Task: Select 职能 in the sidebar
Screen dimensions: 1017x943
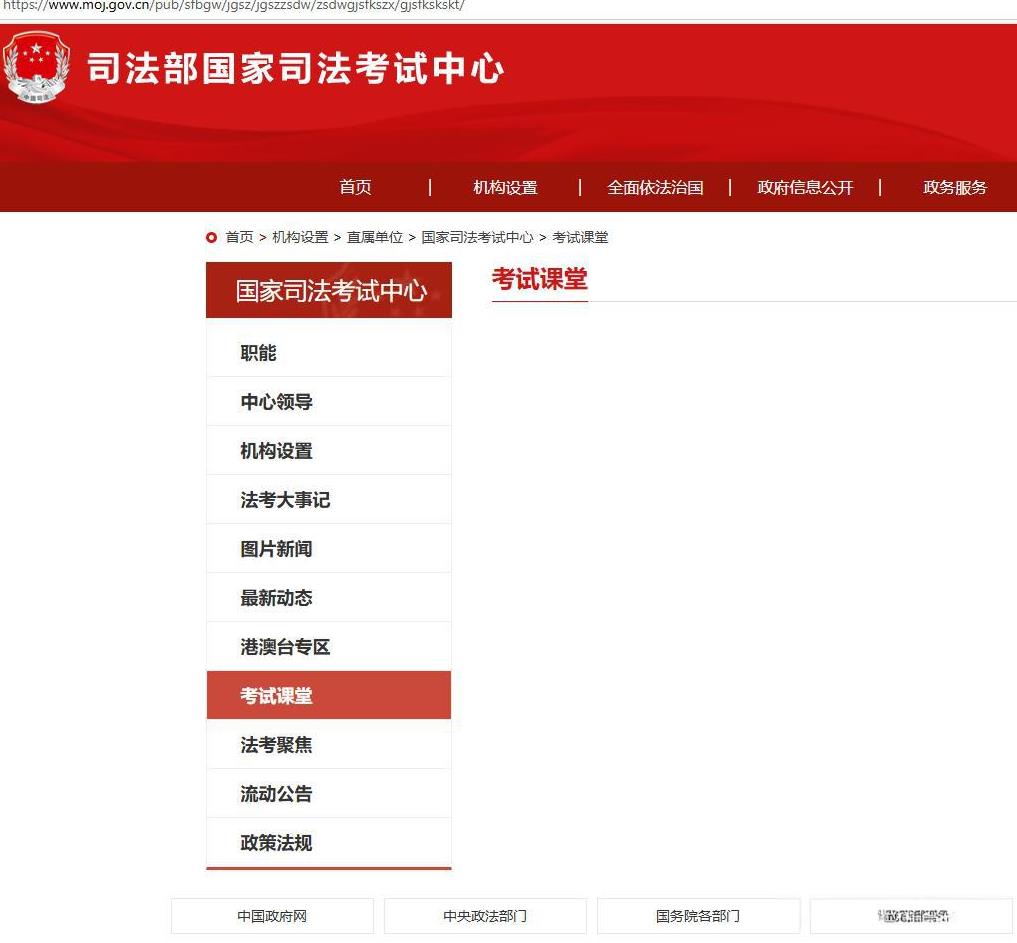Action: 329,353
